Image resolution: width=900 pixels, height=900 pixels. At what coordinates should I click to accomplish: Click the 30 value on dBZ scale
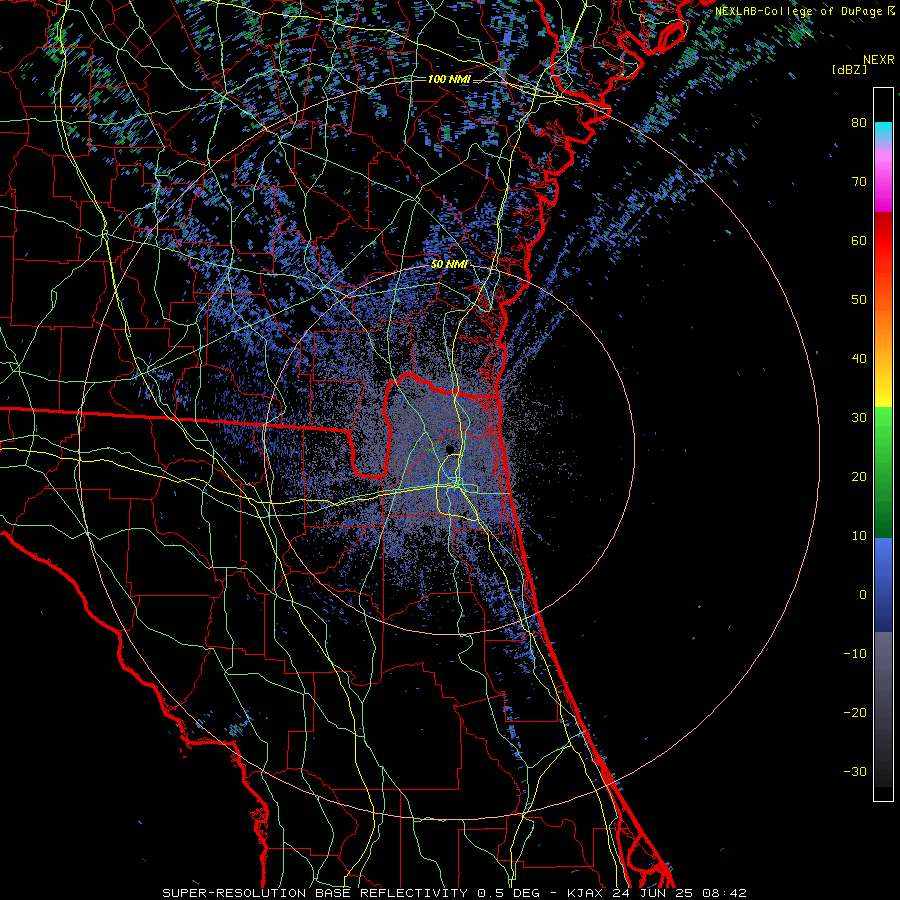point(859,418)
